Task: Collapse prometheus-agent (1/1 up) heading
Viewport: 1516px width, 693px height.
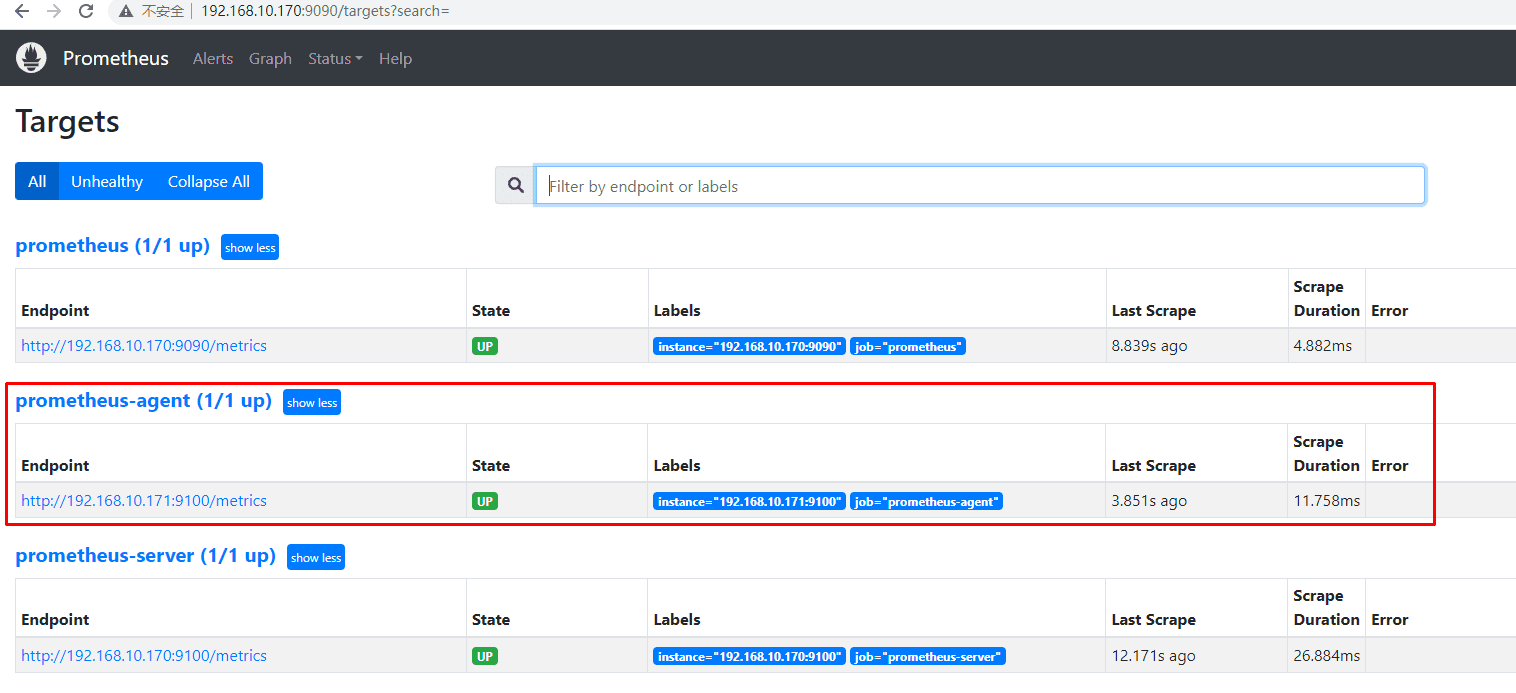Action: click(144, 400)
